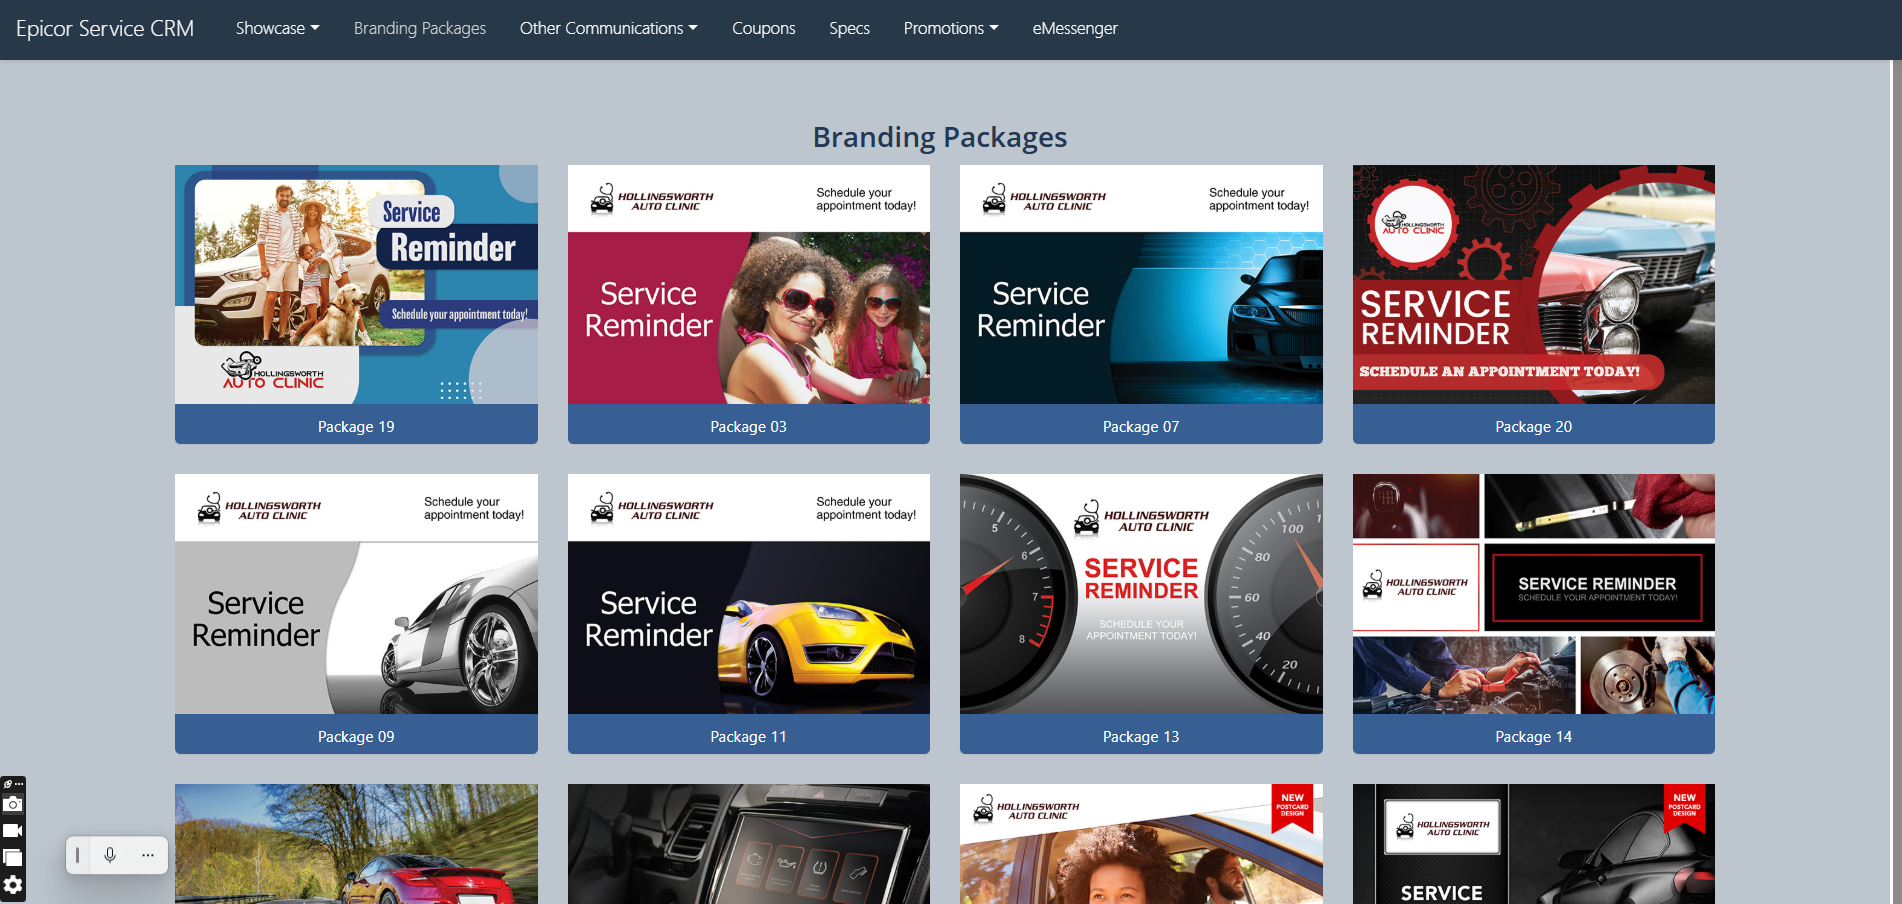
Task: Expand the Showcase dropdown menu
Action: pyautogui.click(x=277, y=28)
